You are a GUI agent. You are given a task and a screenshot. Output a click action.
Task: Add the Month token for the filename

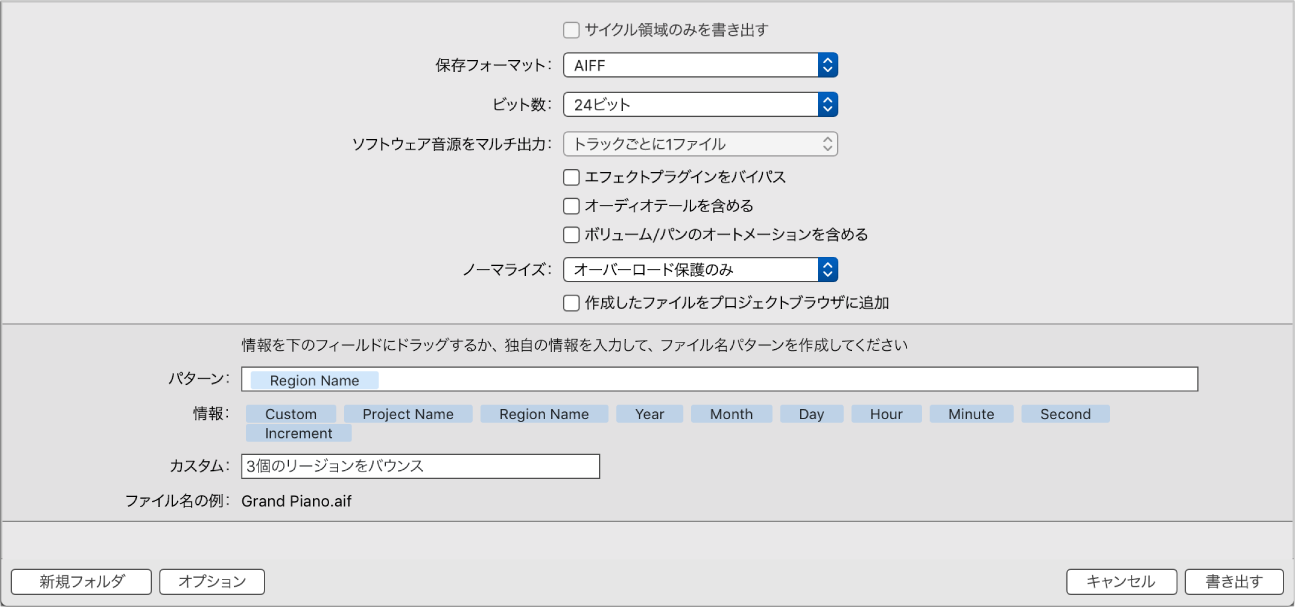[x=731, y=413]
